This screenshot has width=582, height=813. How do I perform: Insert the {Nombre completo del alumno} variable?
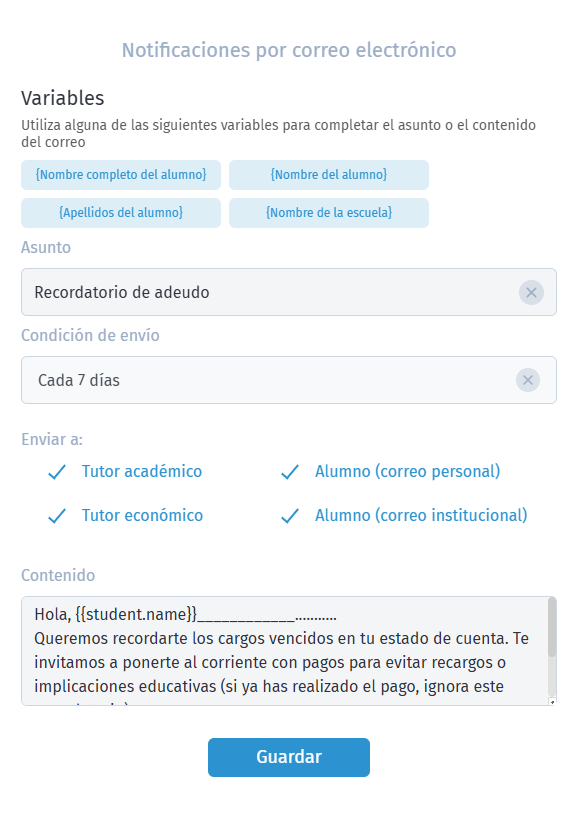[x=121, y=175]
